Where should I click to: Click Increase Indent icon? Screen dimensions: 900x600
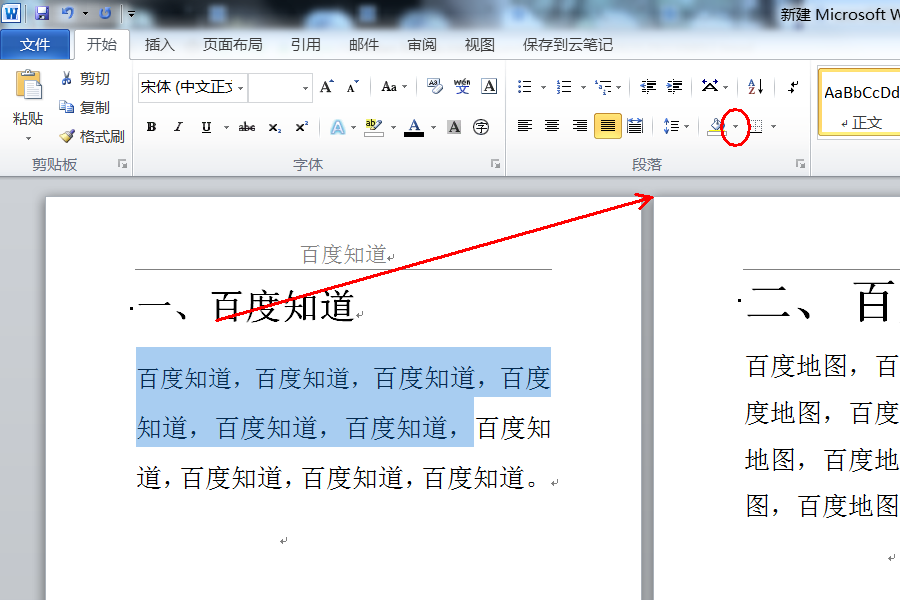pos(674,87)
